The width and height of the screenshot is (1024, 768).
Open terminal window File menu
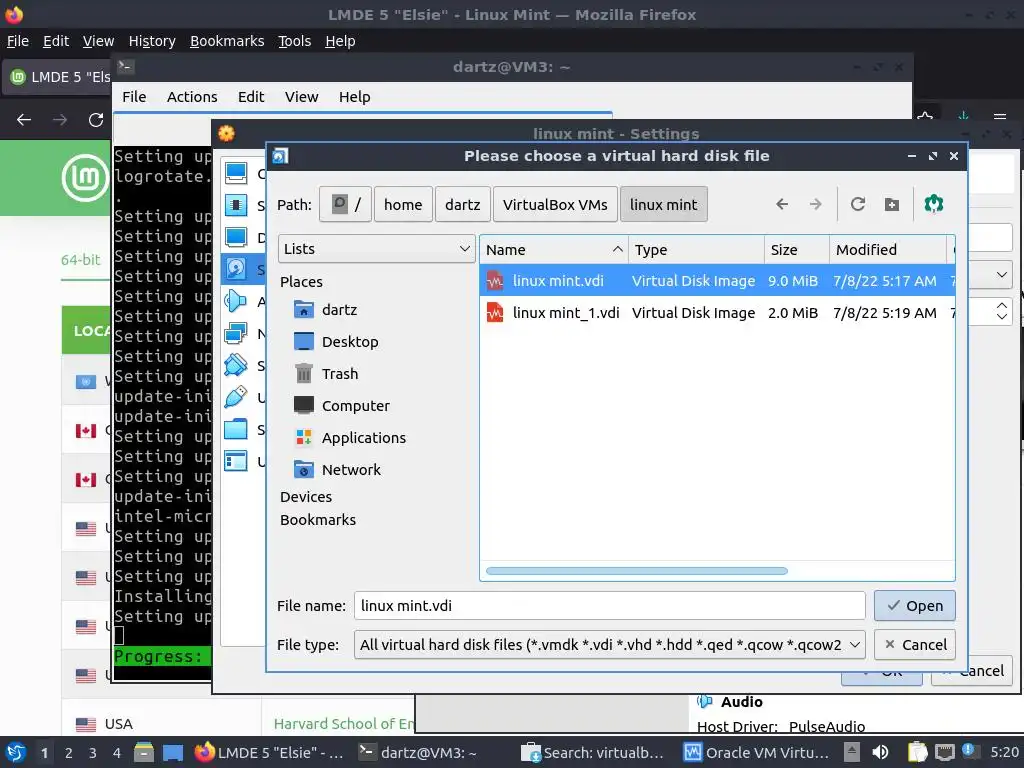click(x=134, y=97)
